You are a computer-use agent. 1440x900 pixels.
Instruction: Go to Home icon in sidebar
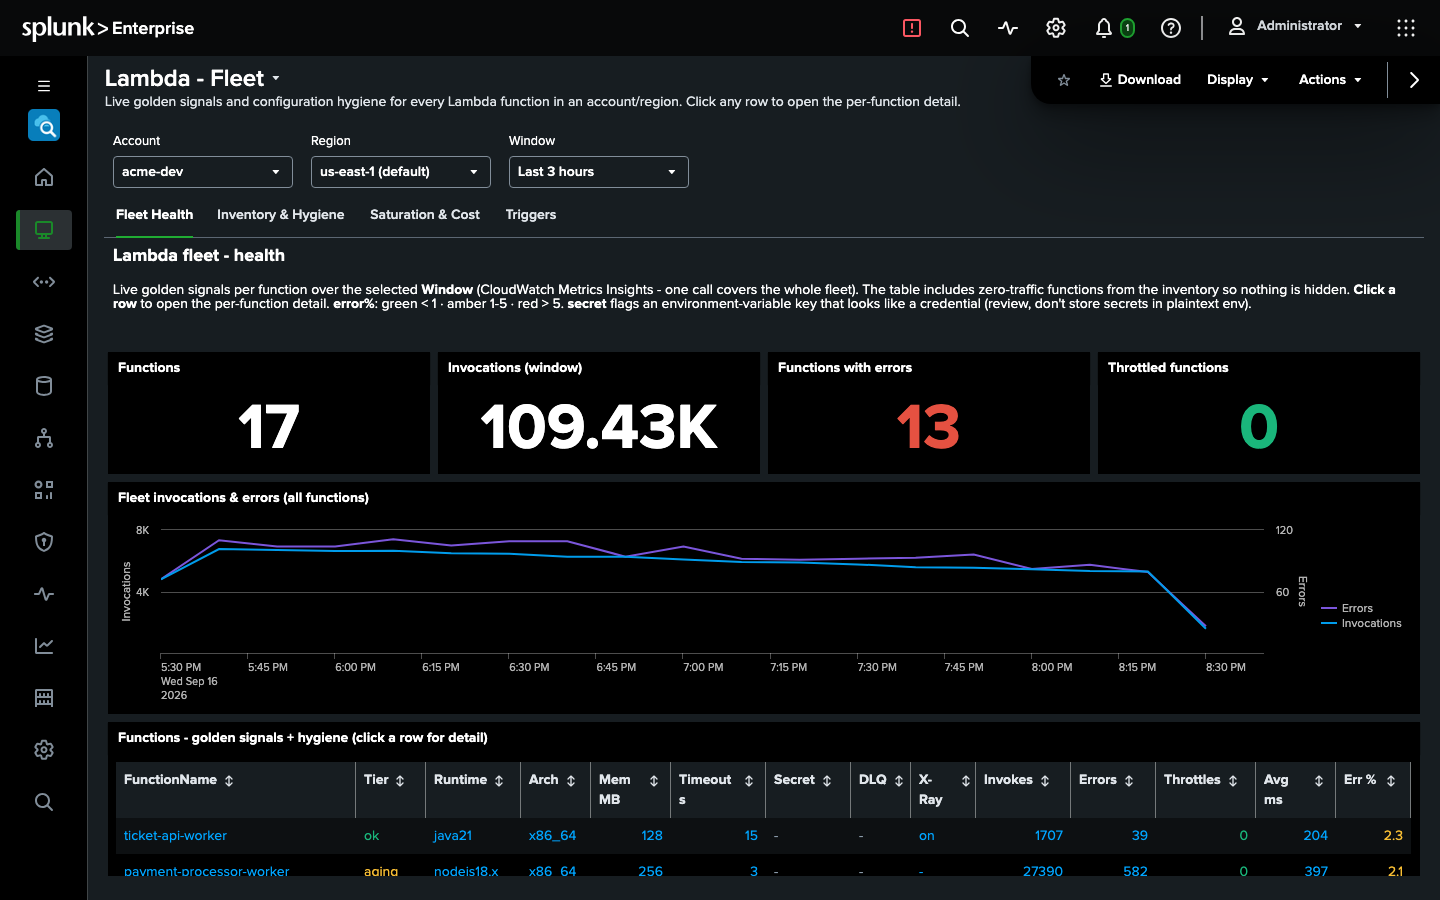pos(44,178)
